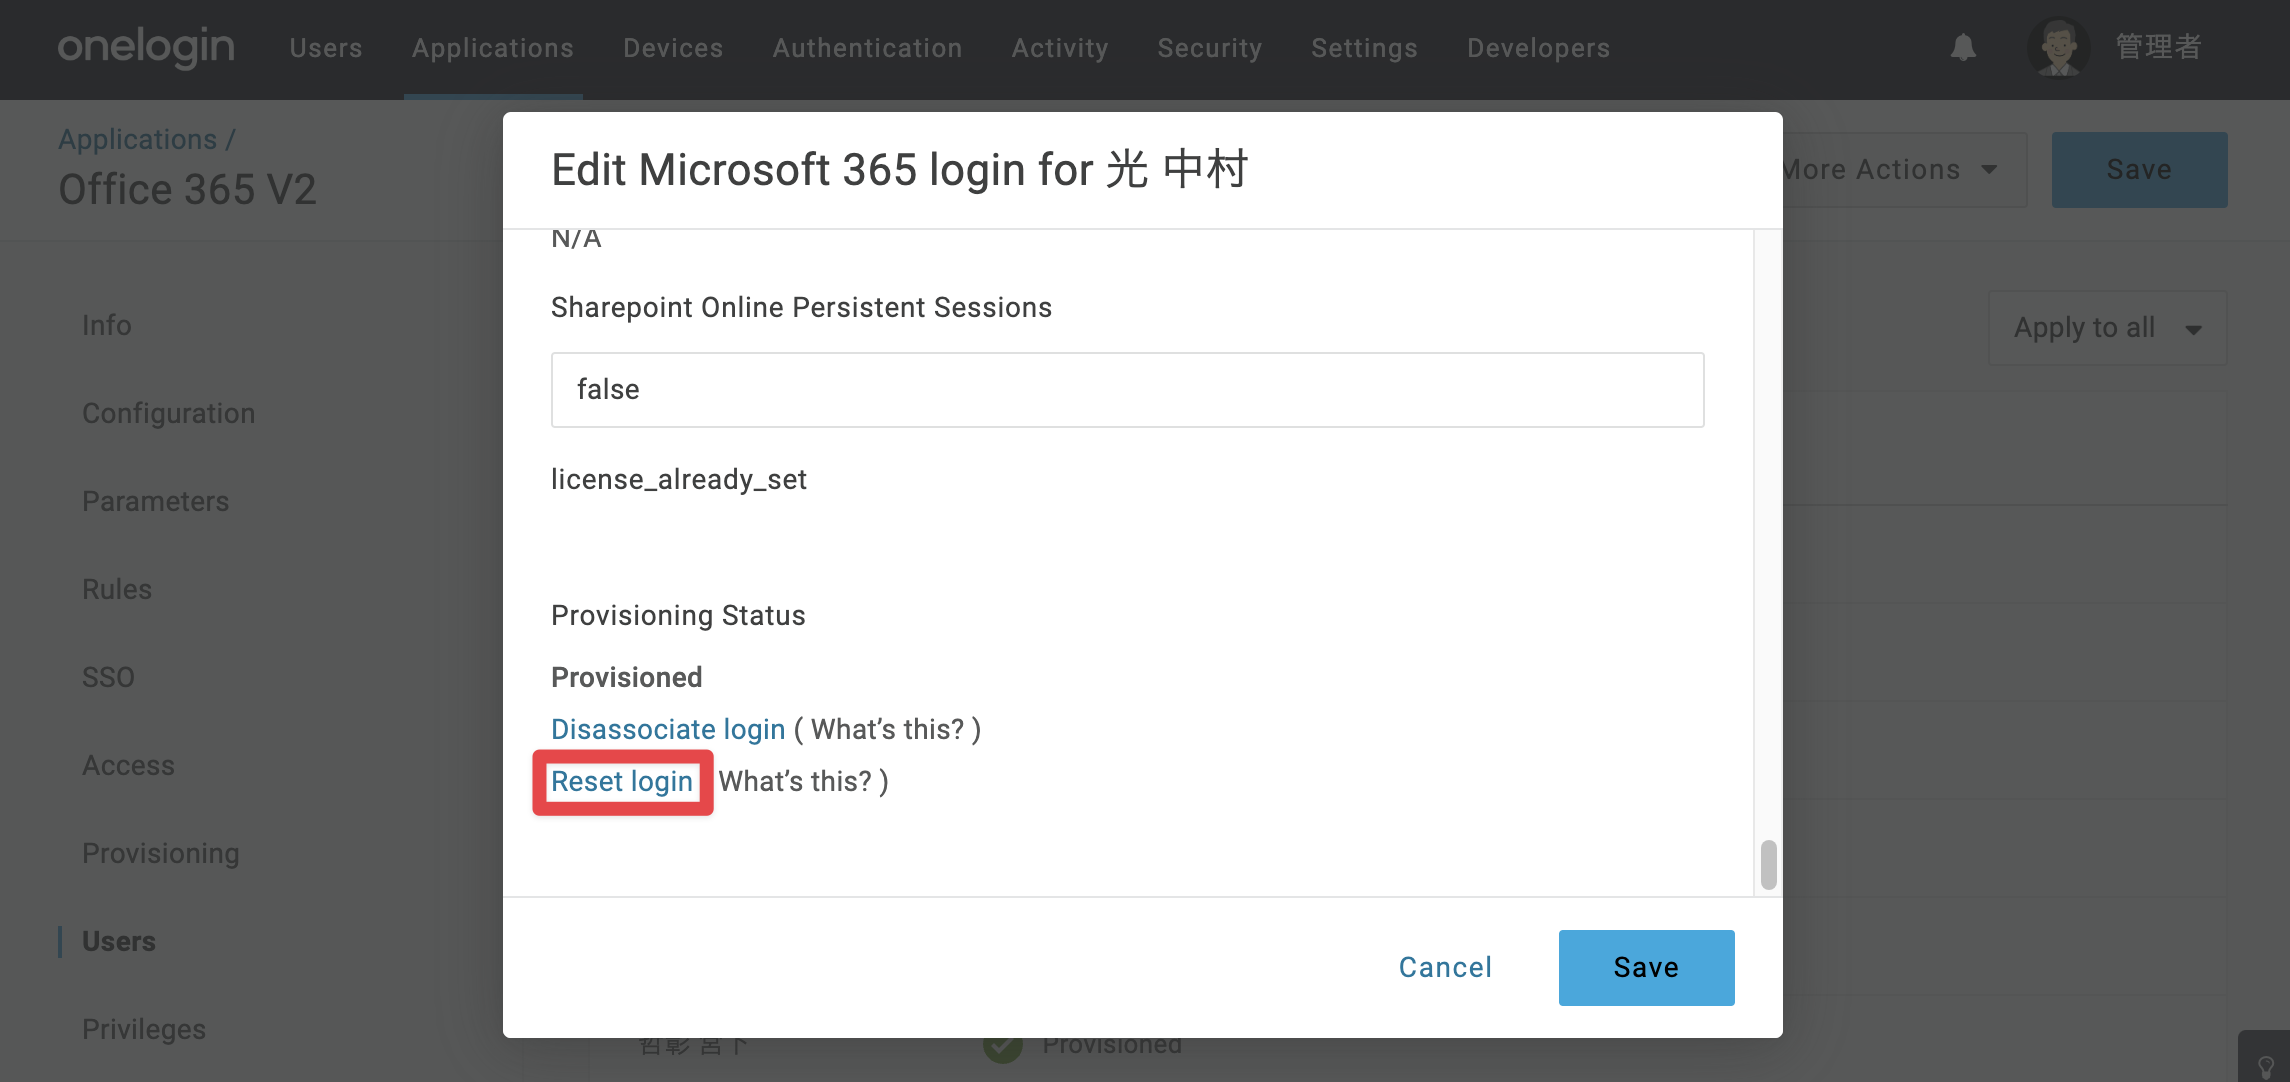Open the Security top menu
2290x1082 pixels.
[1210, 47]
